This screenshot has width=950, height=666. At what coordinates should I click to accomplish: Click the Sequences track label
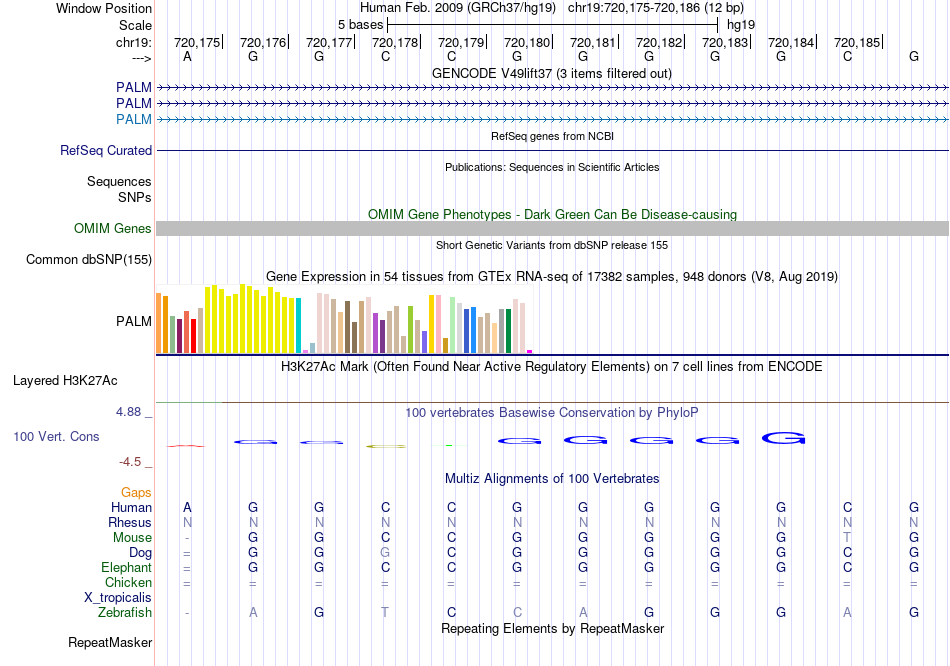[x=119, y=181]
